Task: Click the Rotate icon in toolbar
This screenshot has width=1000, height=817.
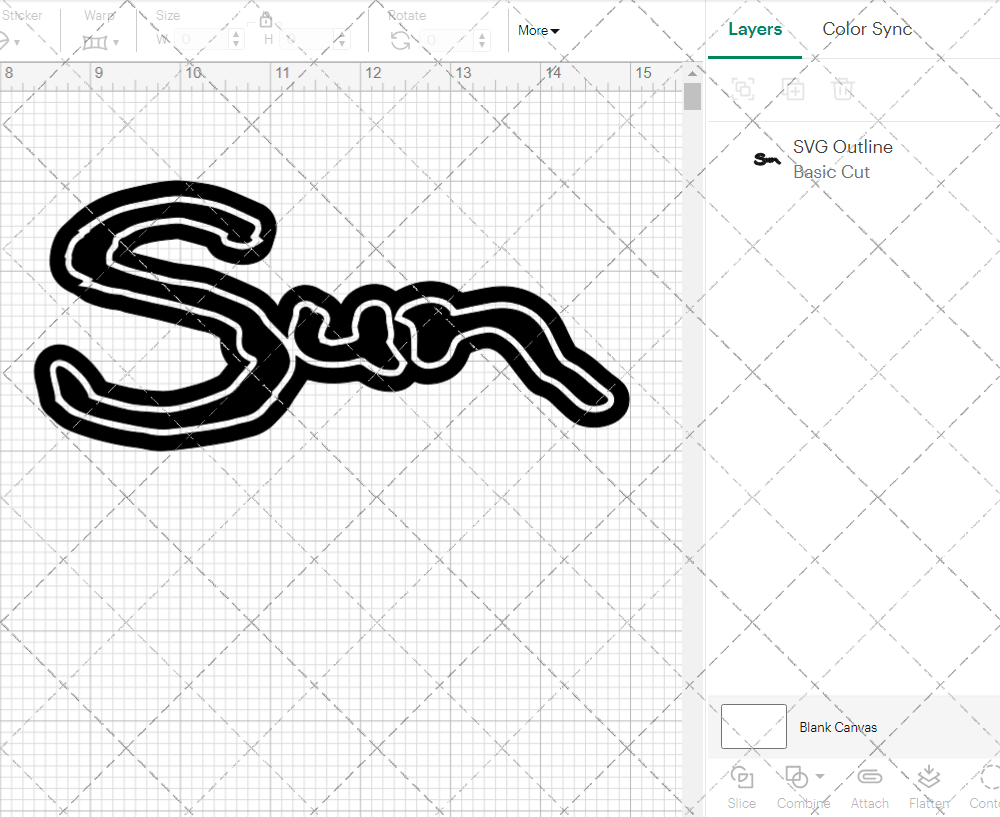Action: pos(400,40)
